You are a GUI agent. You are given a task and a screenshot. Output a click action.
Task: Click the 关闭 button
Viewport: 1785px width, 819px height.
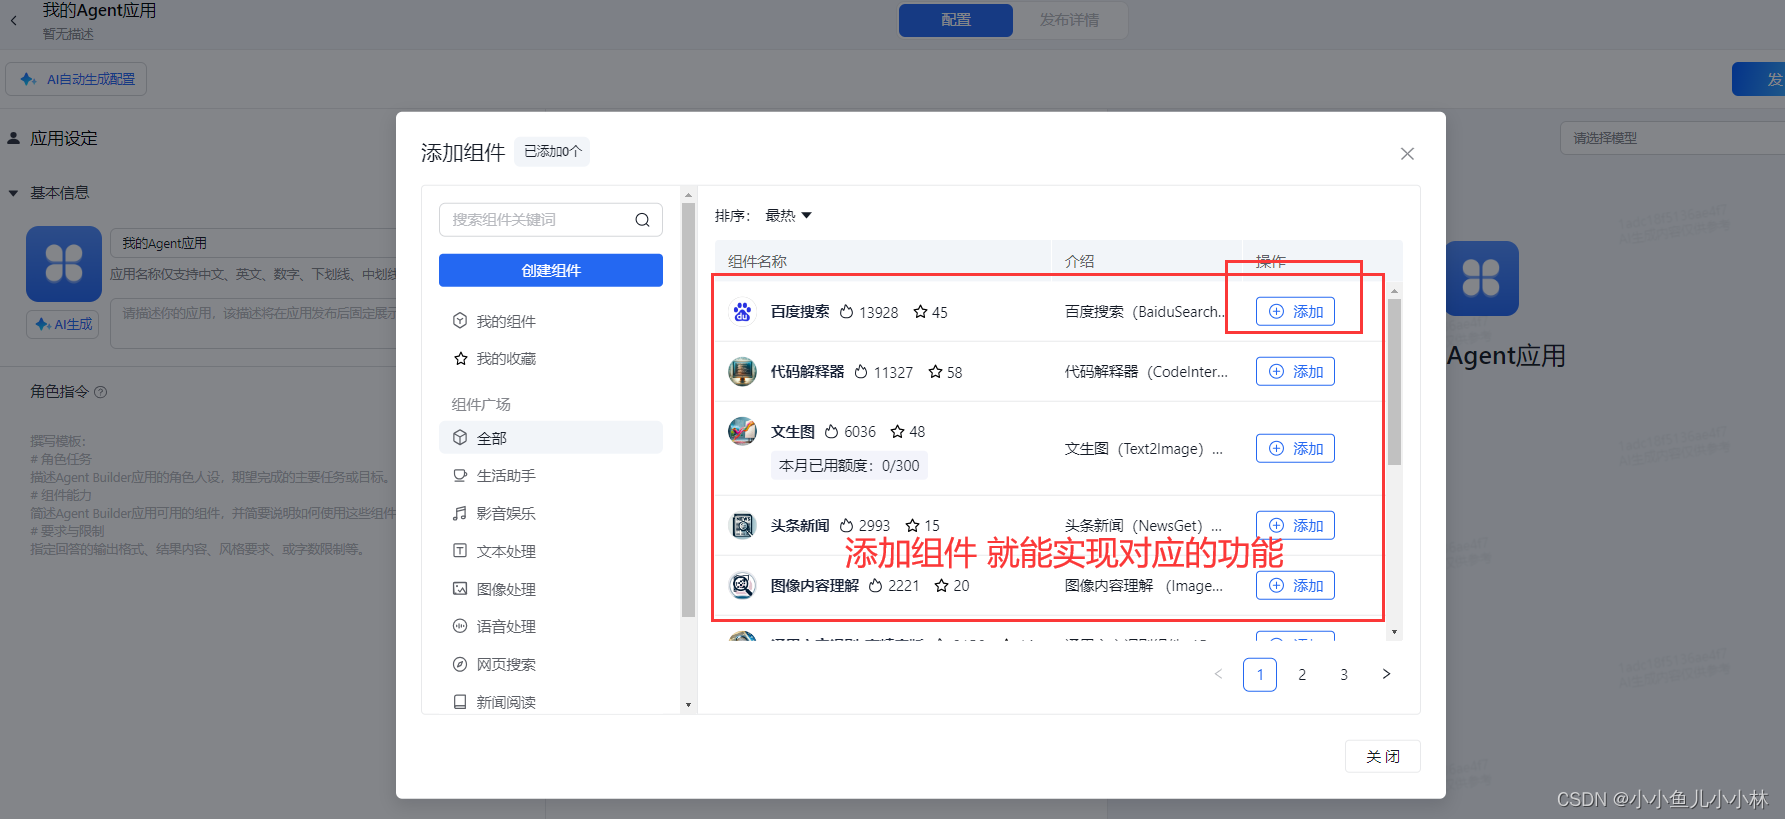(1383, 756)
